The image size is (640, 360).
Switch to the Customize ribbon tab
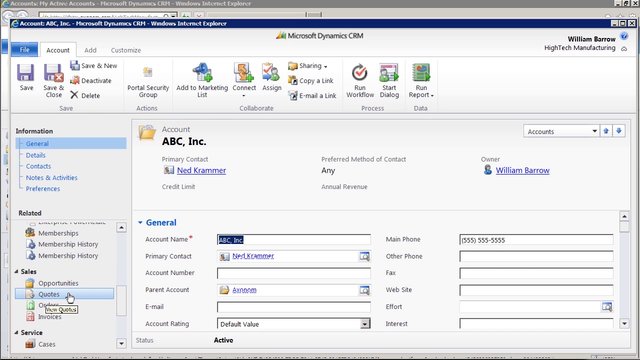[x=126, y=50]
